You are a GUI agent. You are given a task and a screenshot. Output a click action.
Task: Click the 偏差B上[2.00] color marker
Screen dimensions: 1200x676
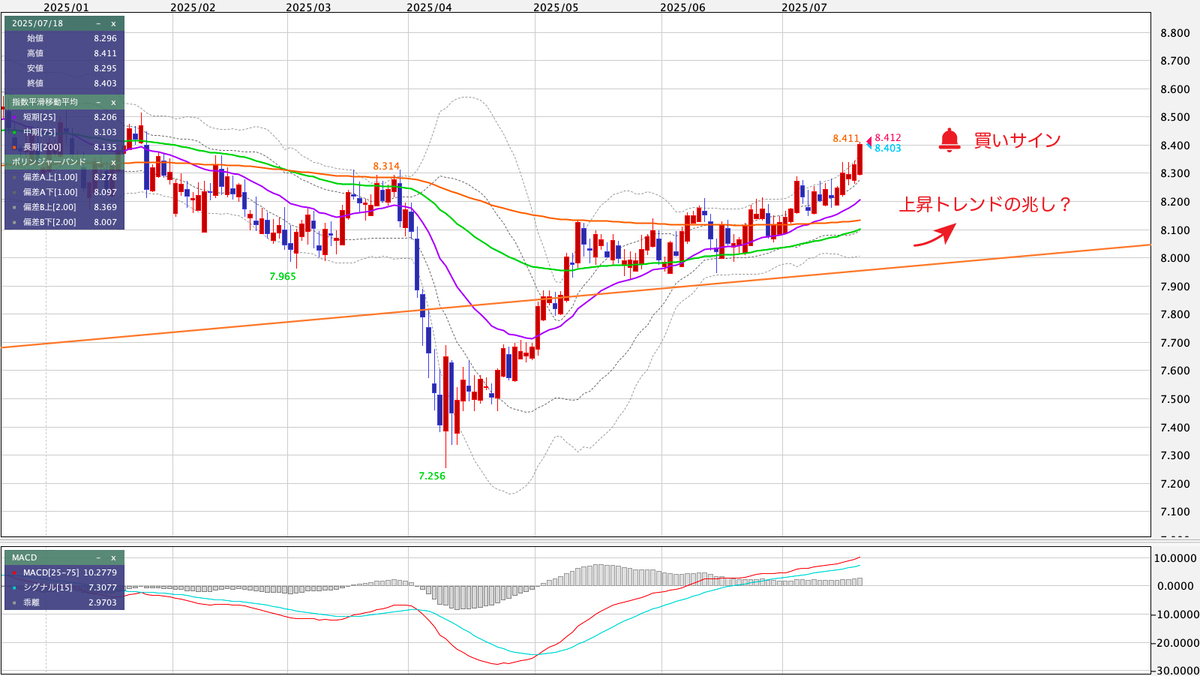coord(12,207)
